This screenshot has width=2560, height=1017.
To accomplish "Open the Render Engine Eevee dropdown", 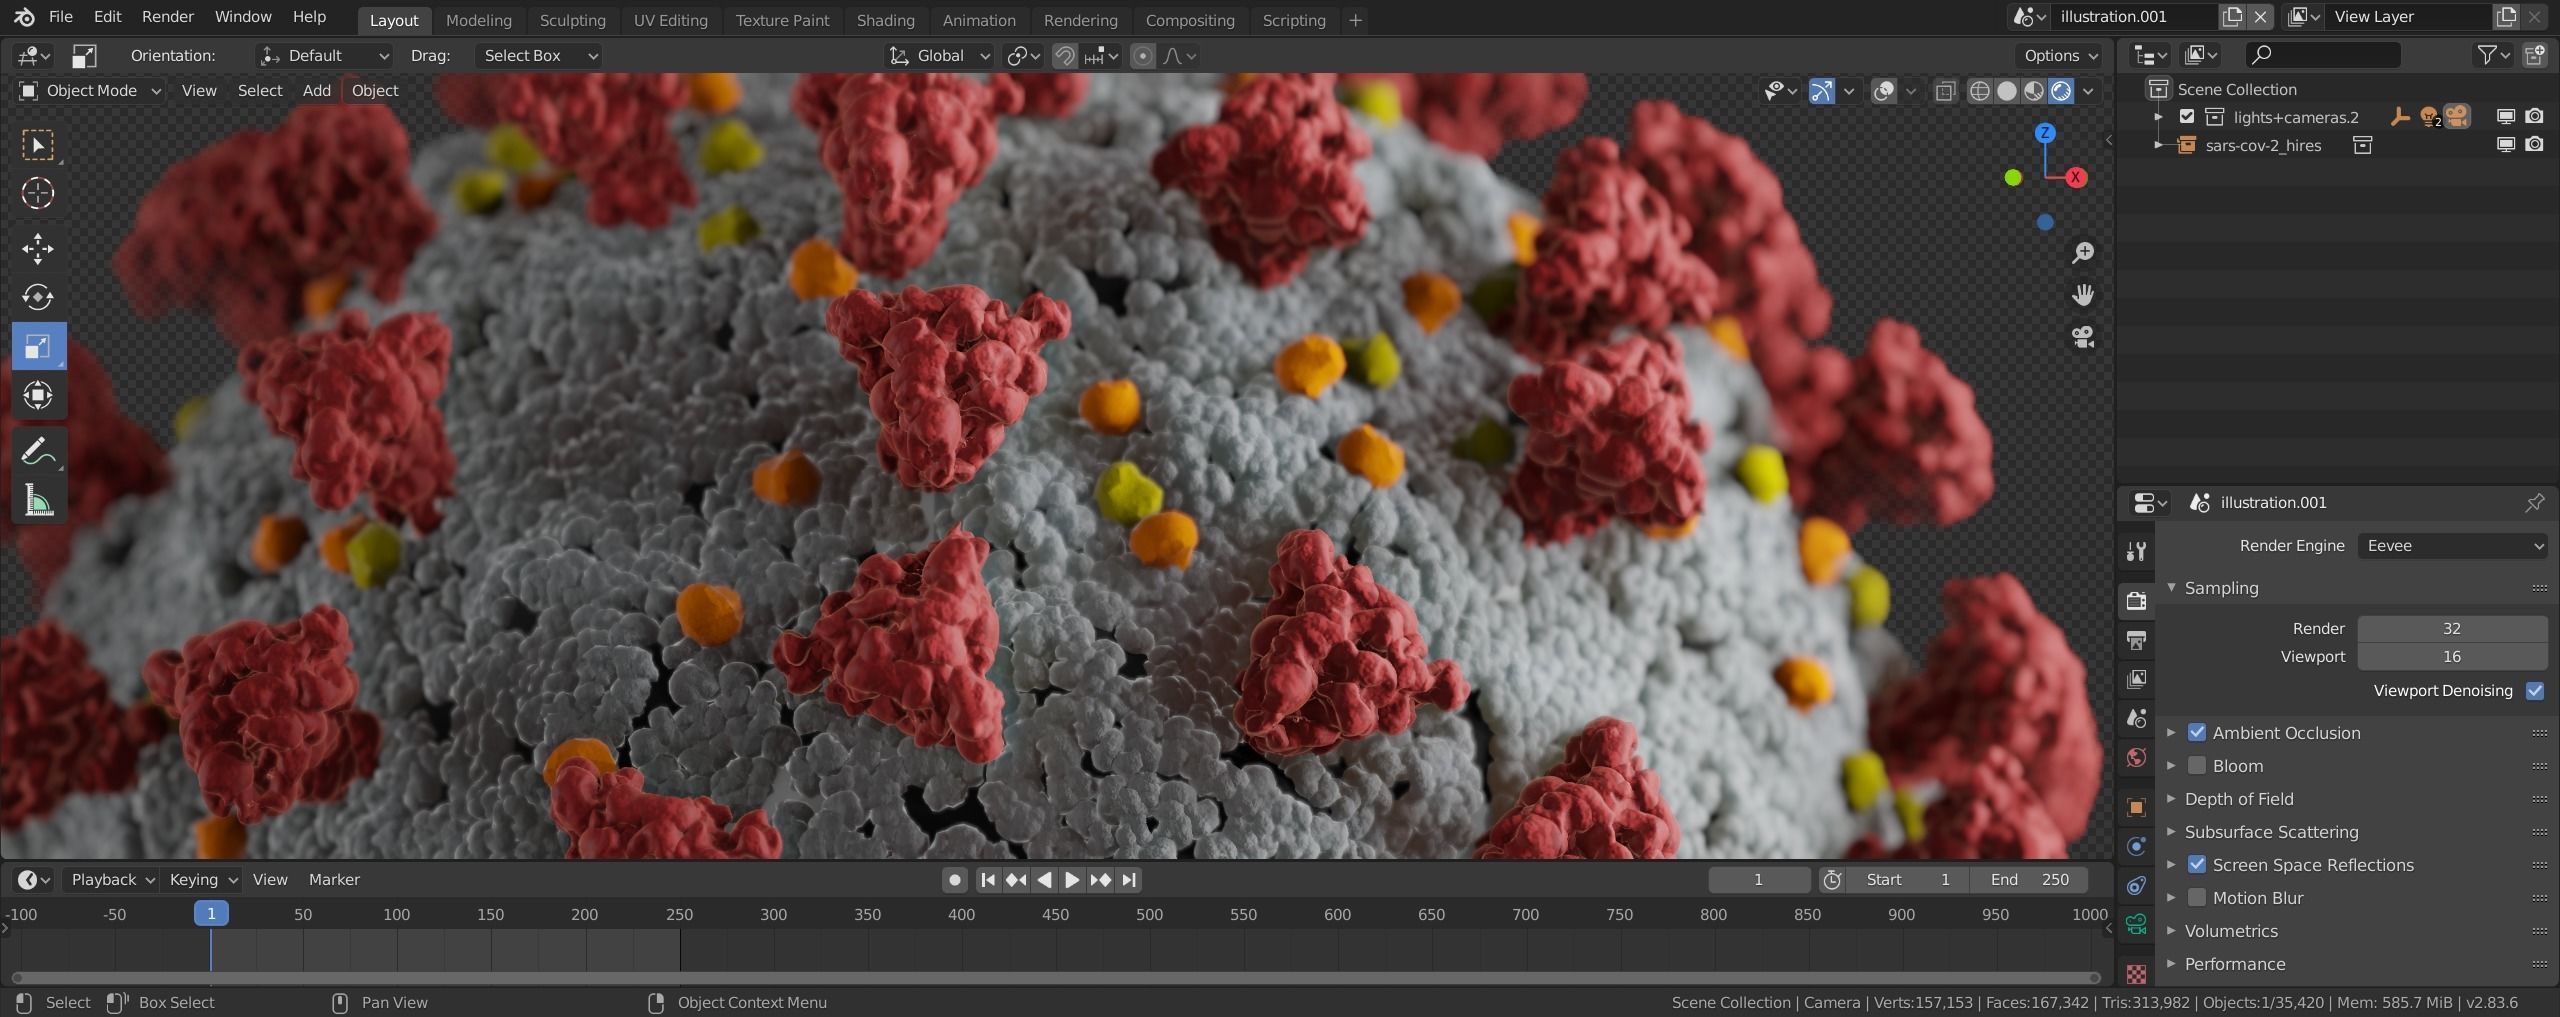I will point(2452,546).
